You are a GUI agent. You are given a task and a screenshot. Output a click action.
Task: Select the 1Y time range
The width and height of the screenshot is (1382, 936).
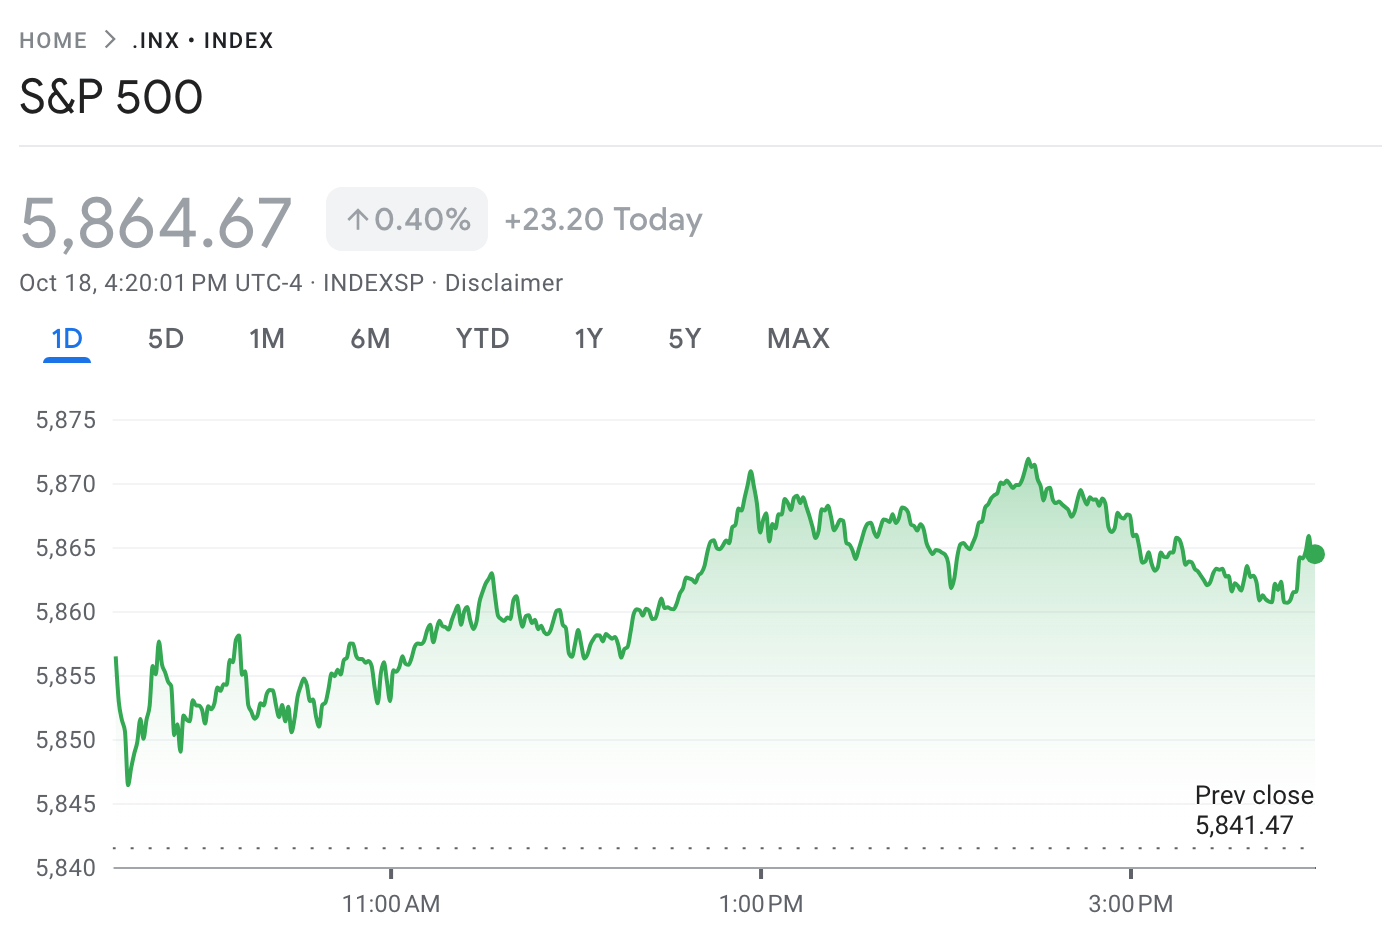tap(589, 339)
